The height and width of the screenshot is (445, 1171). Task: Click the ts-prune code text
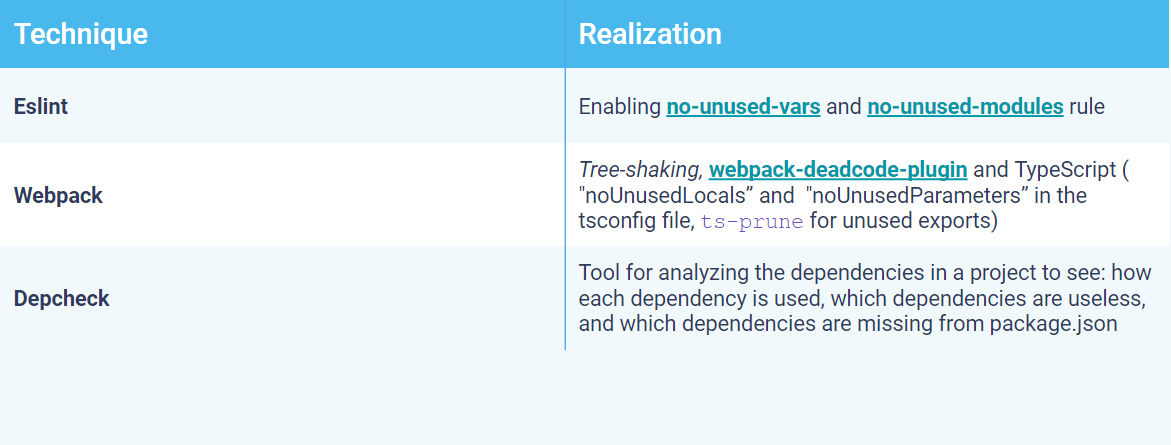752,223
